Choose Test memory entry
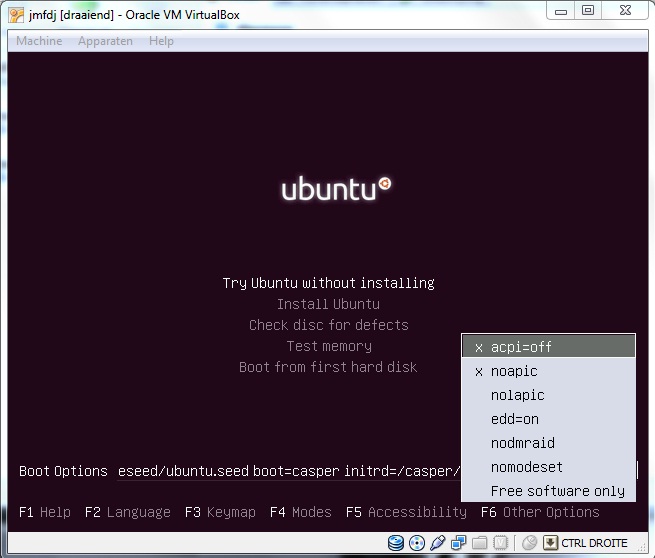Image resolution: width=655 pixels, height=558 pixels. point(329,346)
